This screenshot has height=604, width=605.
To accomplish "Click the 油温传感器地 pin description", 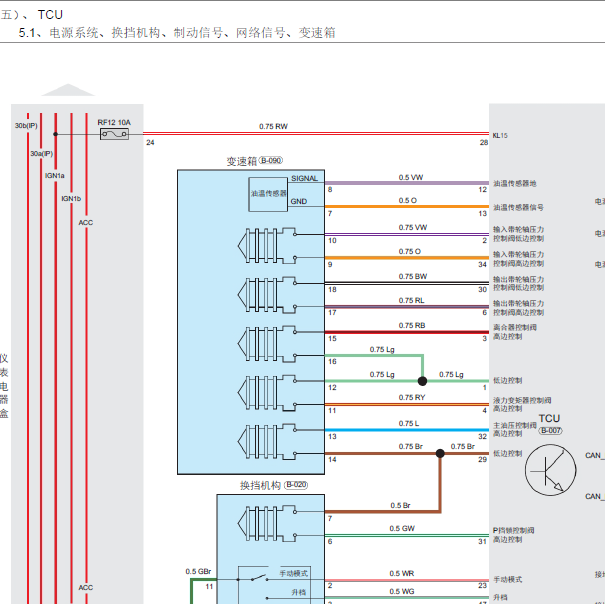I will (515, 184).
